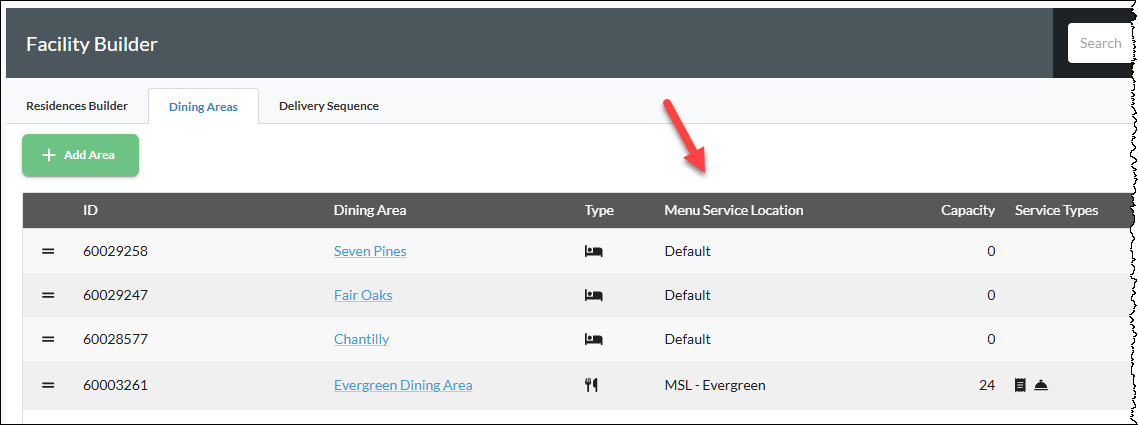The image size is (1138, 425).
Task: Click the ID column header
Action: point(91,210)
